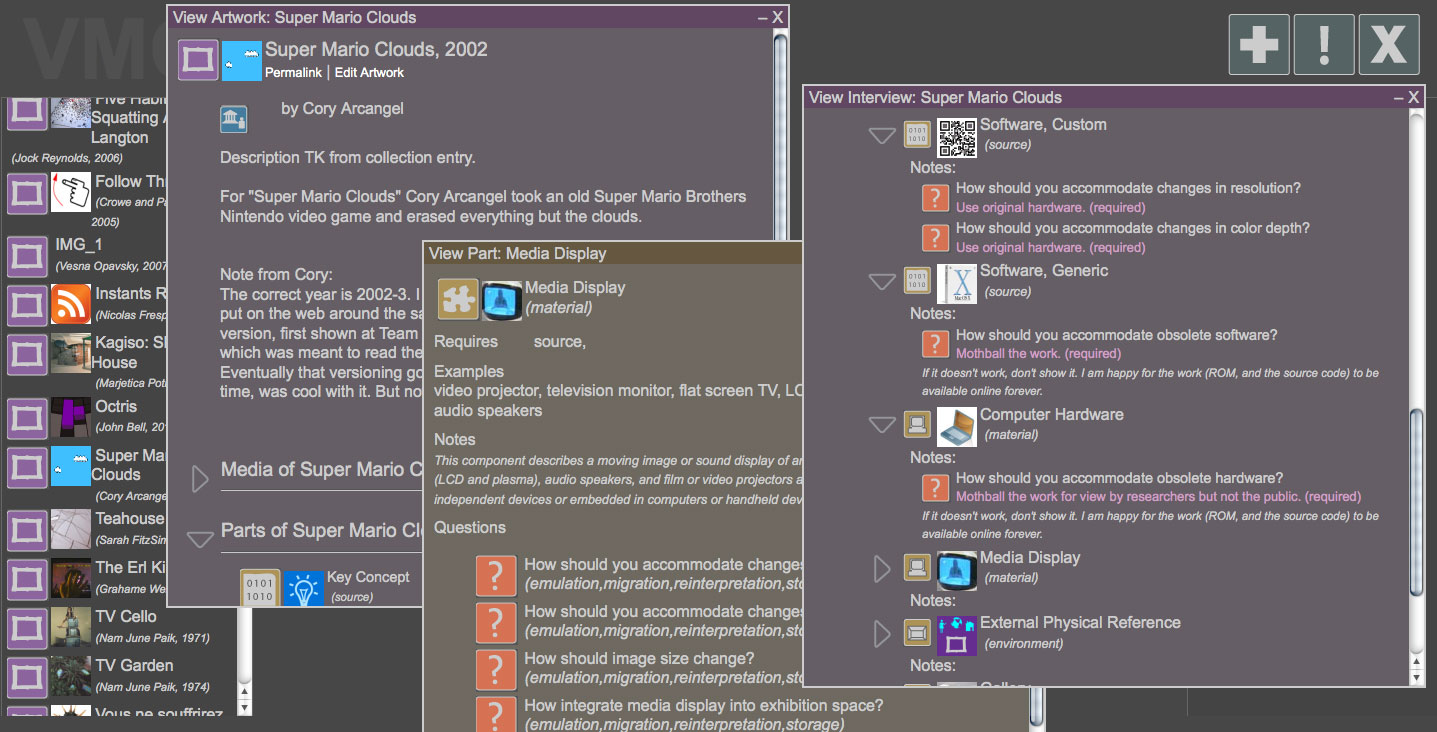Select 'IMG_1' in the artwork list
1437x732 pixels.
(79, 244)
